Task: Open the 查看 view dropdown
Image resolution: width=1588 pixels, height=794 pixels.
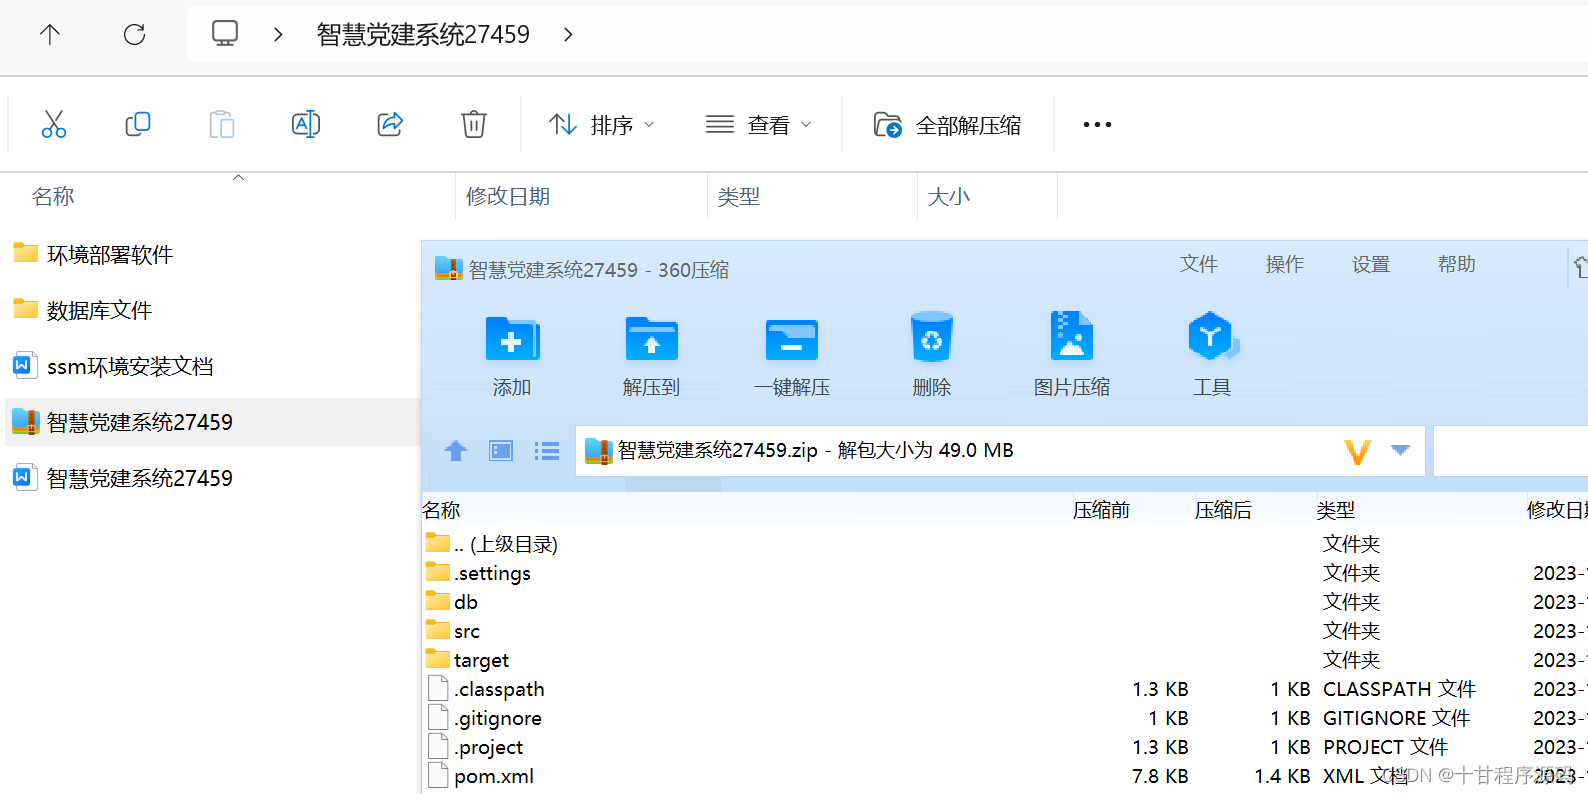Action: click(759, 125)
